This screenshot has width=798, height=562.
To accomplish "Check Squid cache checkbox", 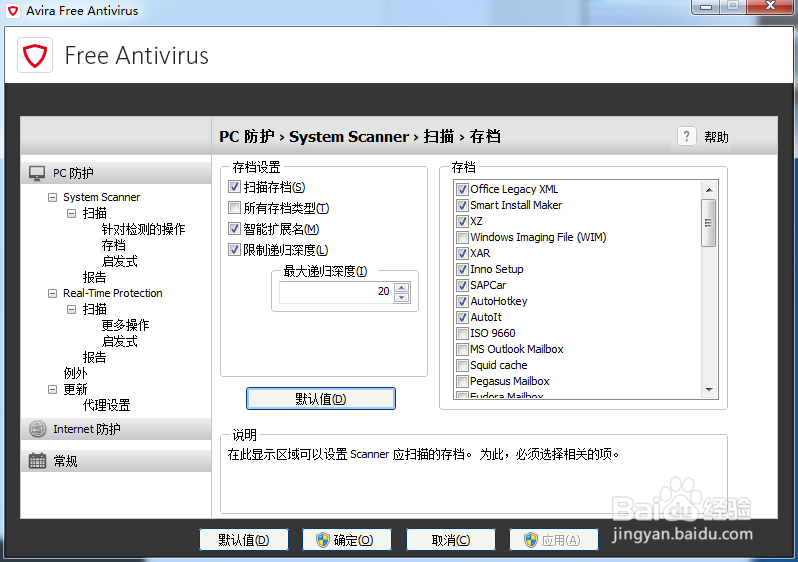I will pos(462,365).
